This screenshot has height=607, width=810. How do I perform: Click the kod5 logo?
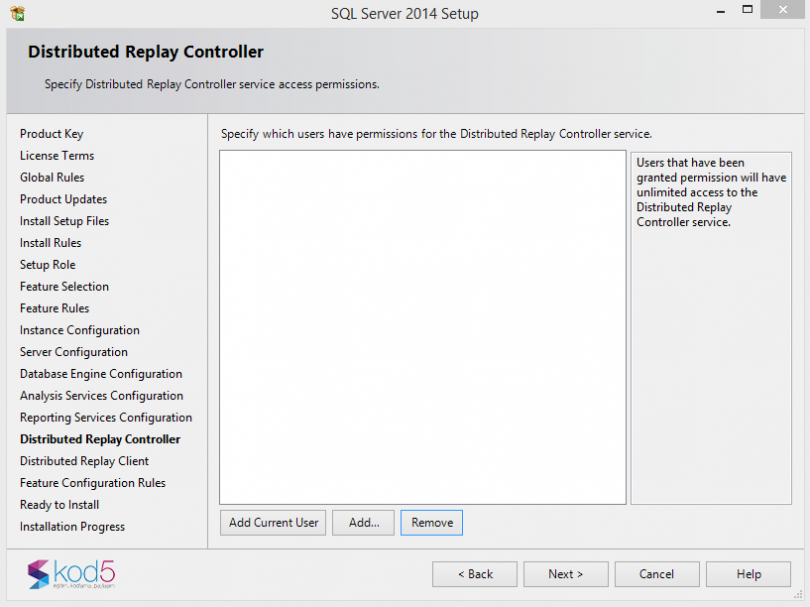(70, 574)
